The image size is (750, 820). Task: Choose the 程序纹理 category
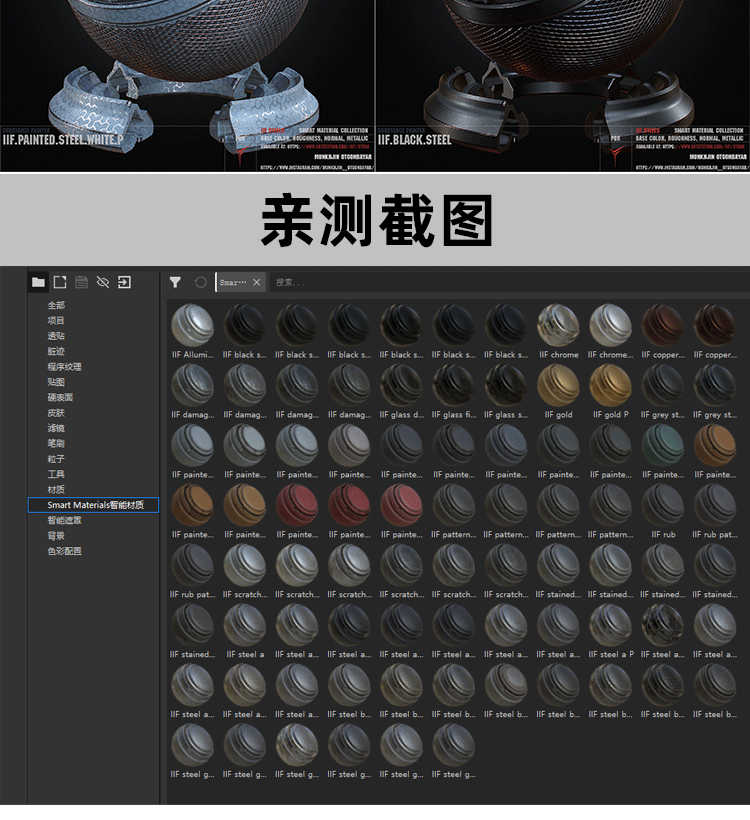pos(64,367)
